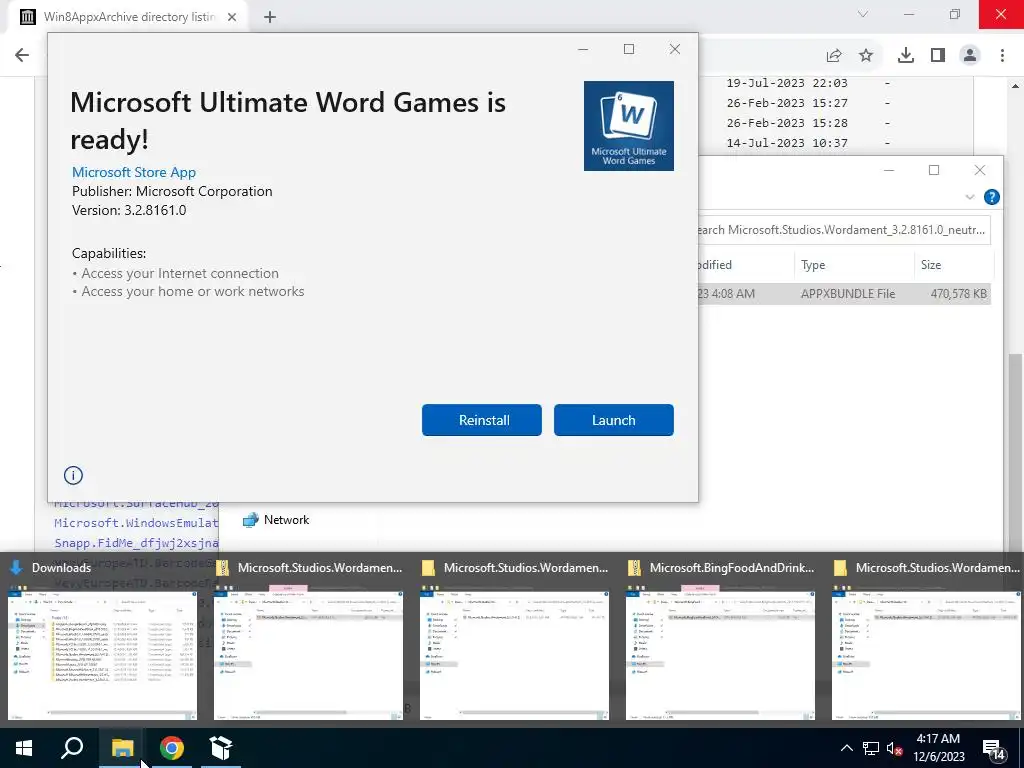The height and width of the screenshot is (768, 1024).
Task: Click the Explorer search field
Action: (844, 230)
